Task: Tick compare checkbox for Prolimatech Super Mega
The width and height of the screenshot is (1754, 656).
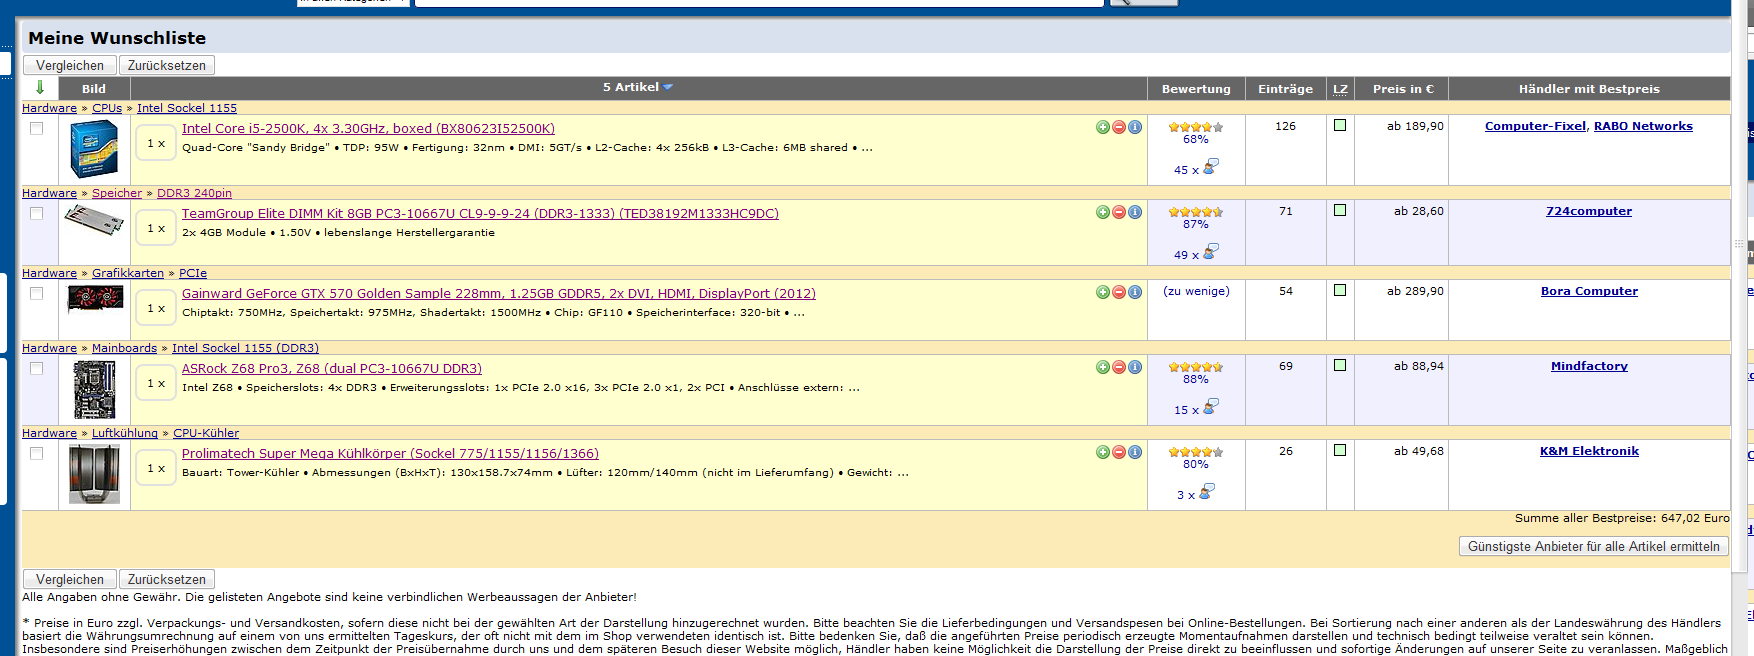Action: coord(37,453)
